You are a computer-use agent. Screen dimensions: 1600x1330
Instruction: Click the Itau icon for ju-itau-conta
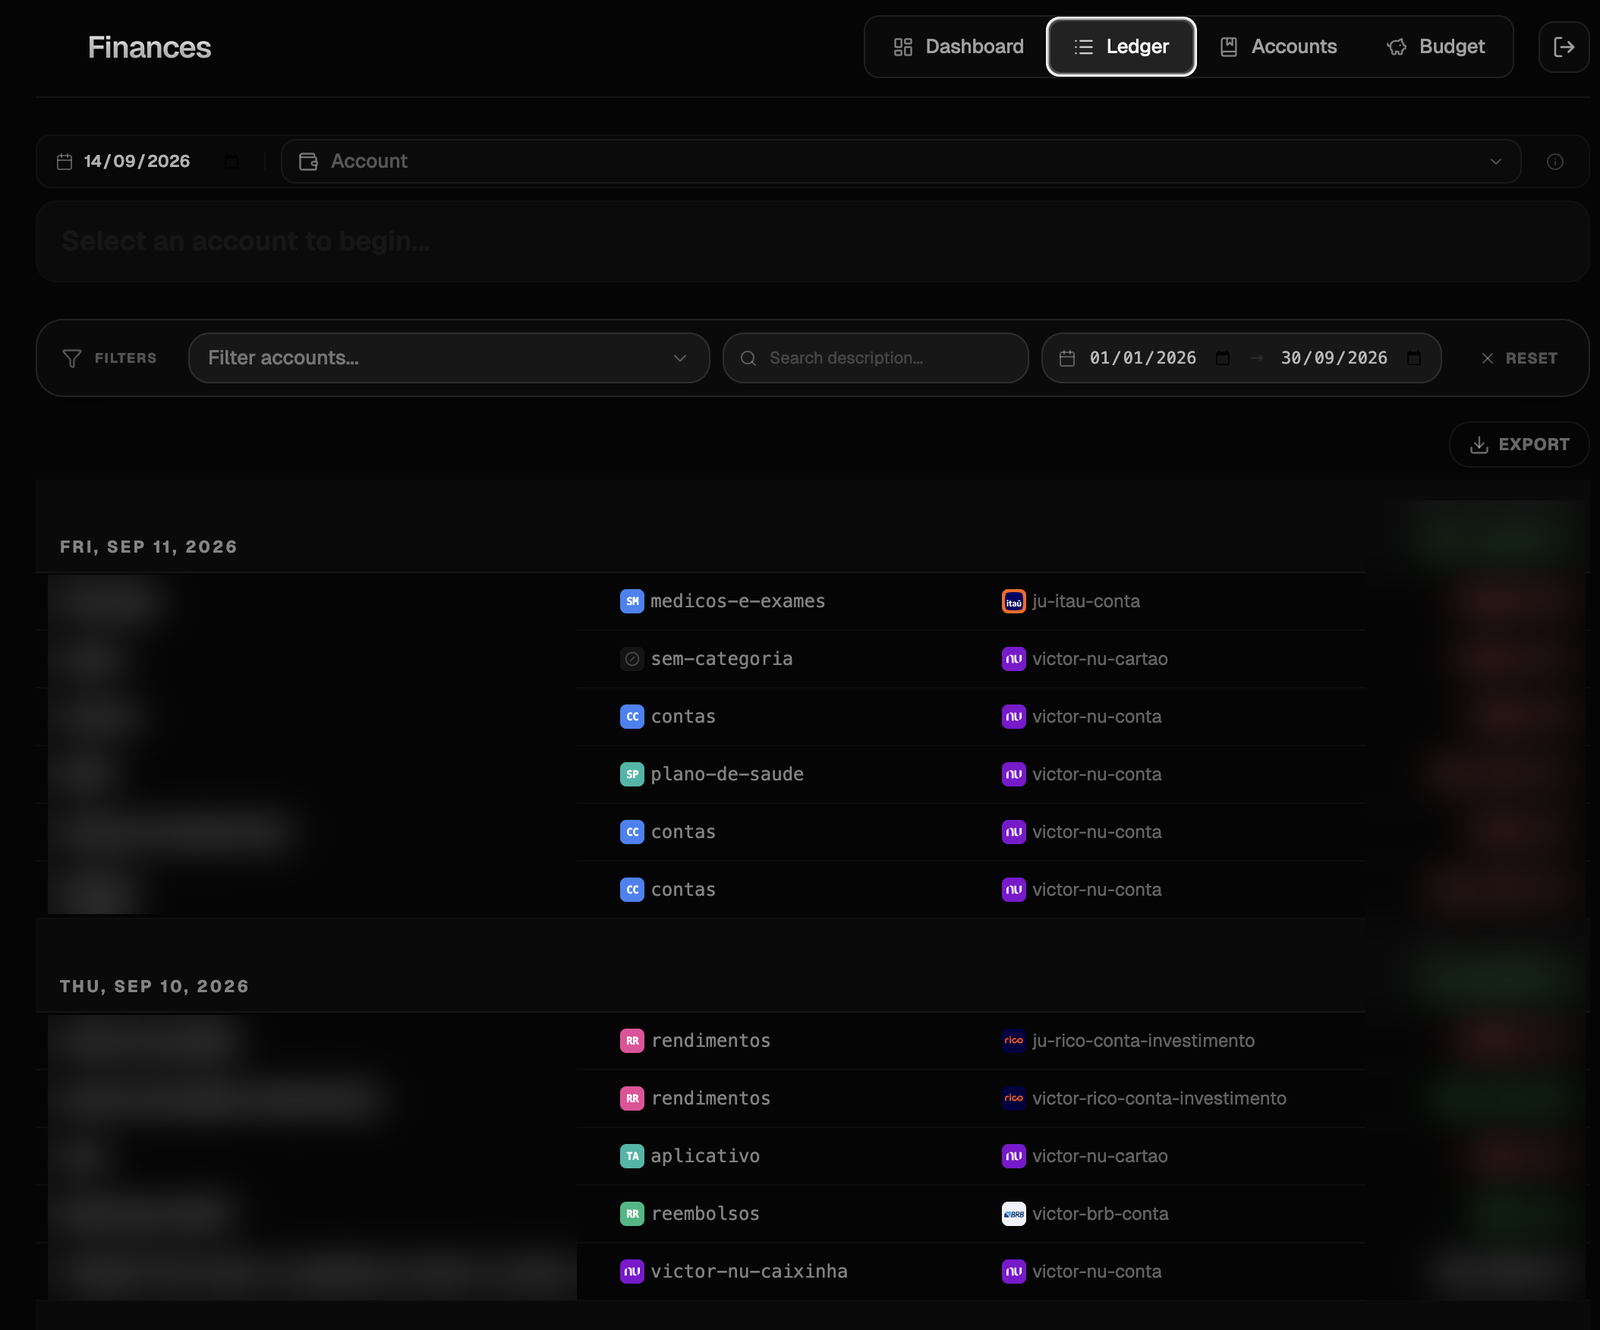point(1014,601)
